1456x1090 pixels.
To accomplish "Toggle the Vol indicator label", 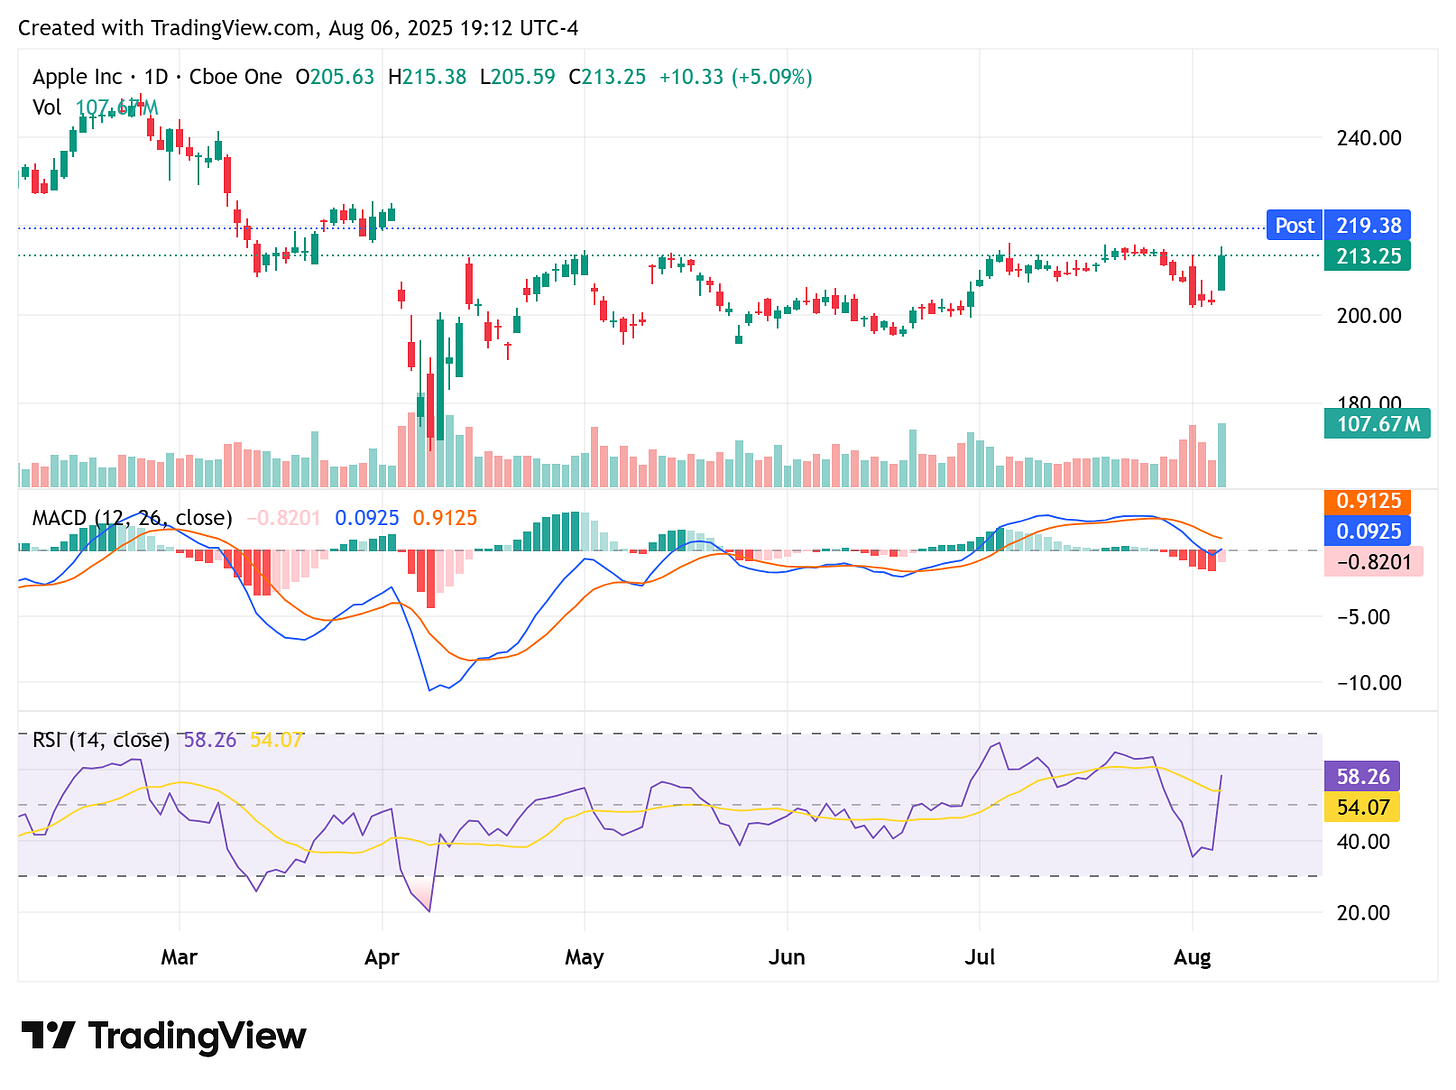I will pos(47,108).
